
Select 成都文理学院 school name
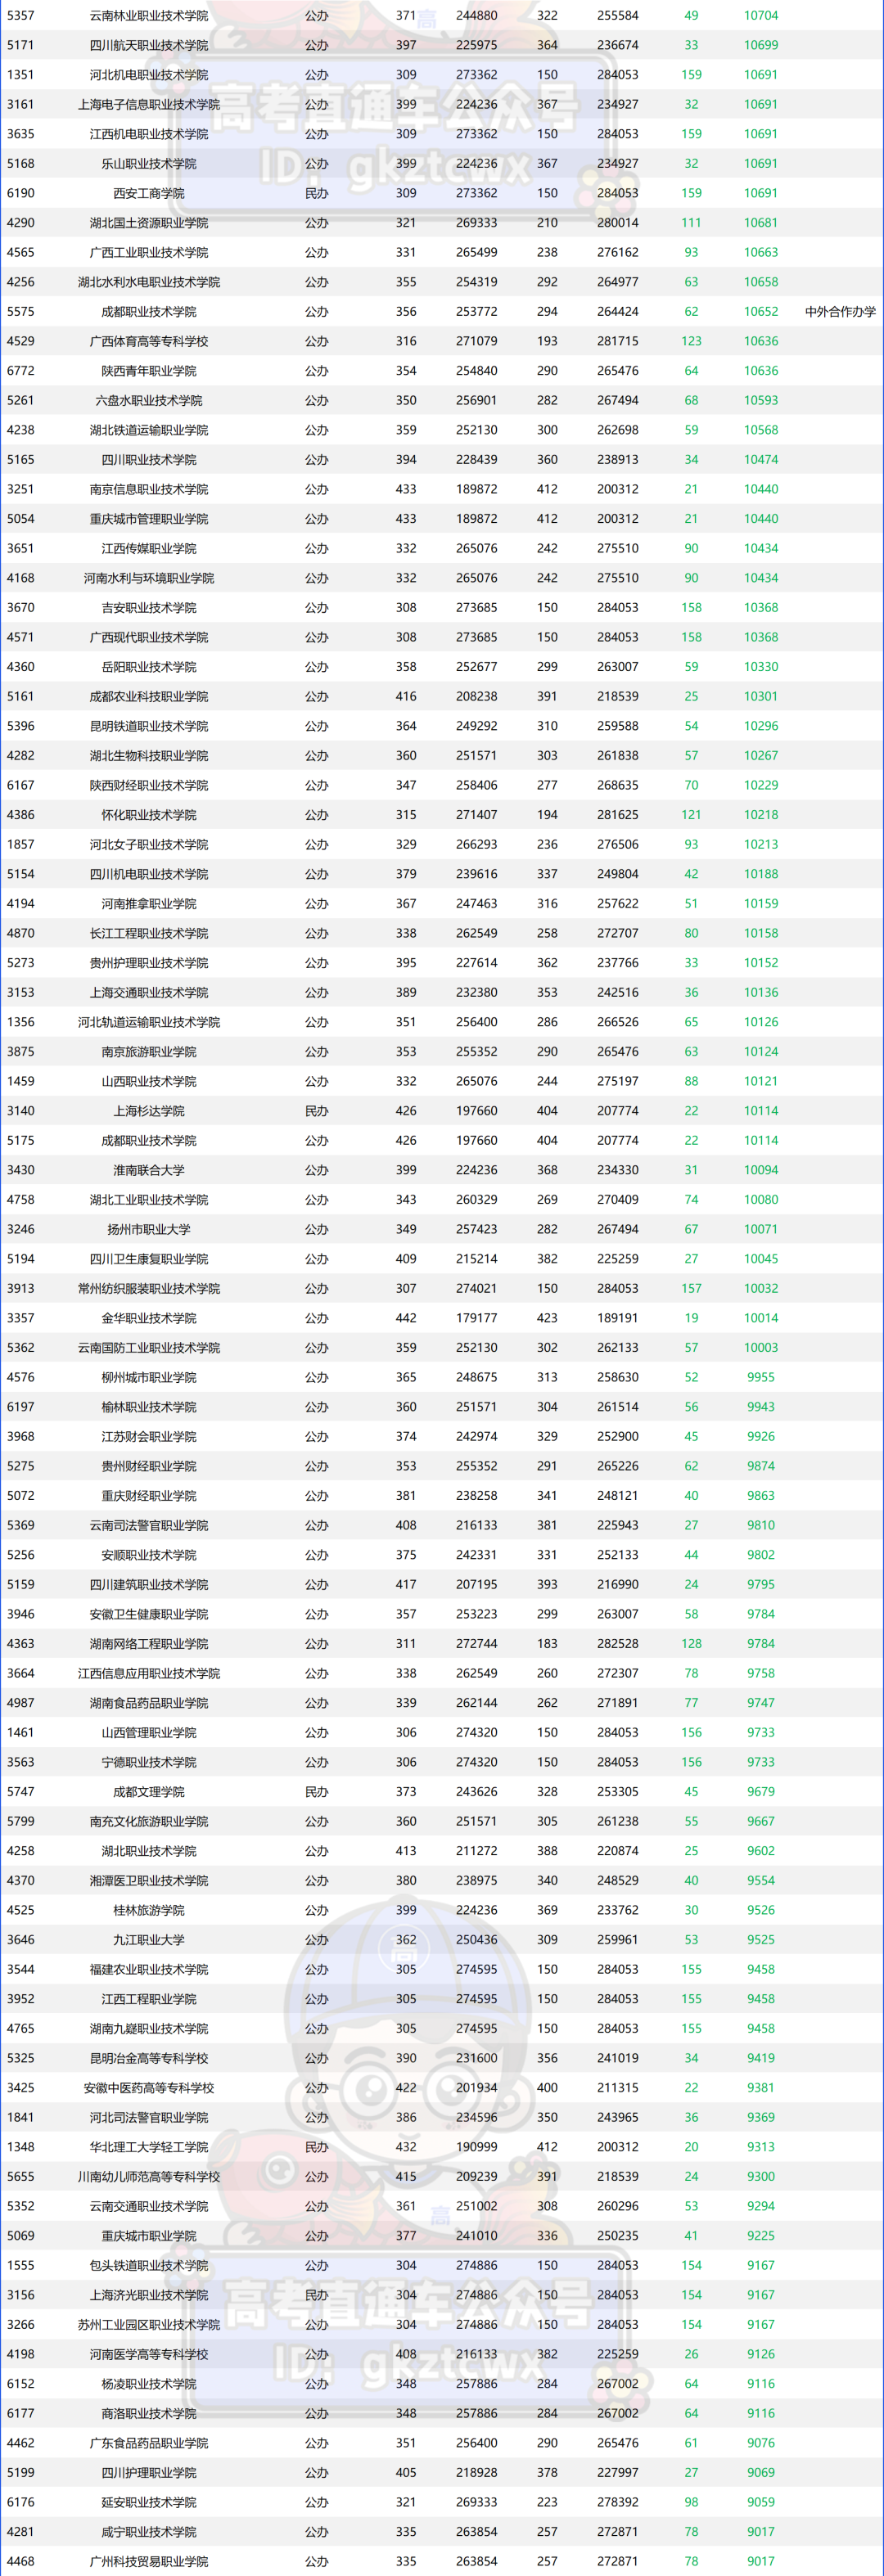(149, 1792)
